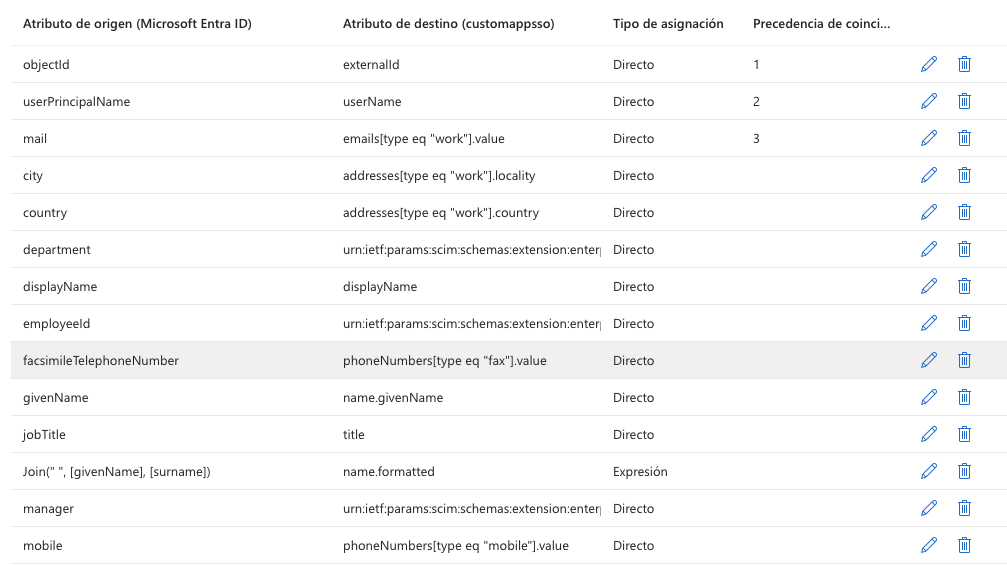Select the mobile source attribute cell

click(43, 545)
